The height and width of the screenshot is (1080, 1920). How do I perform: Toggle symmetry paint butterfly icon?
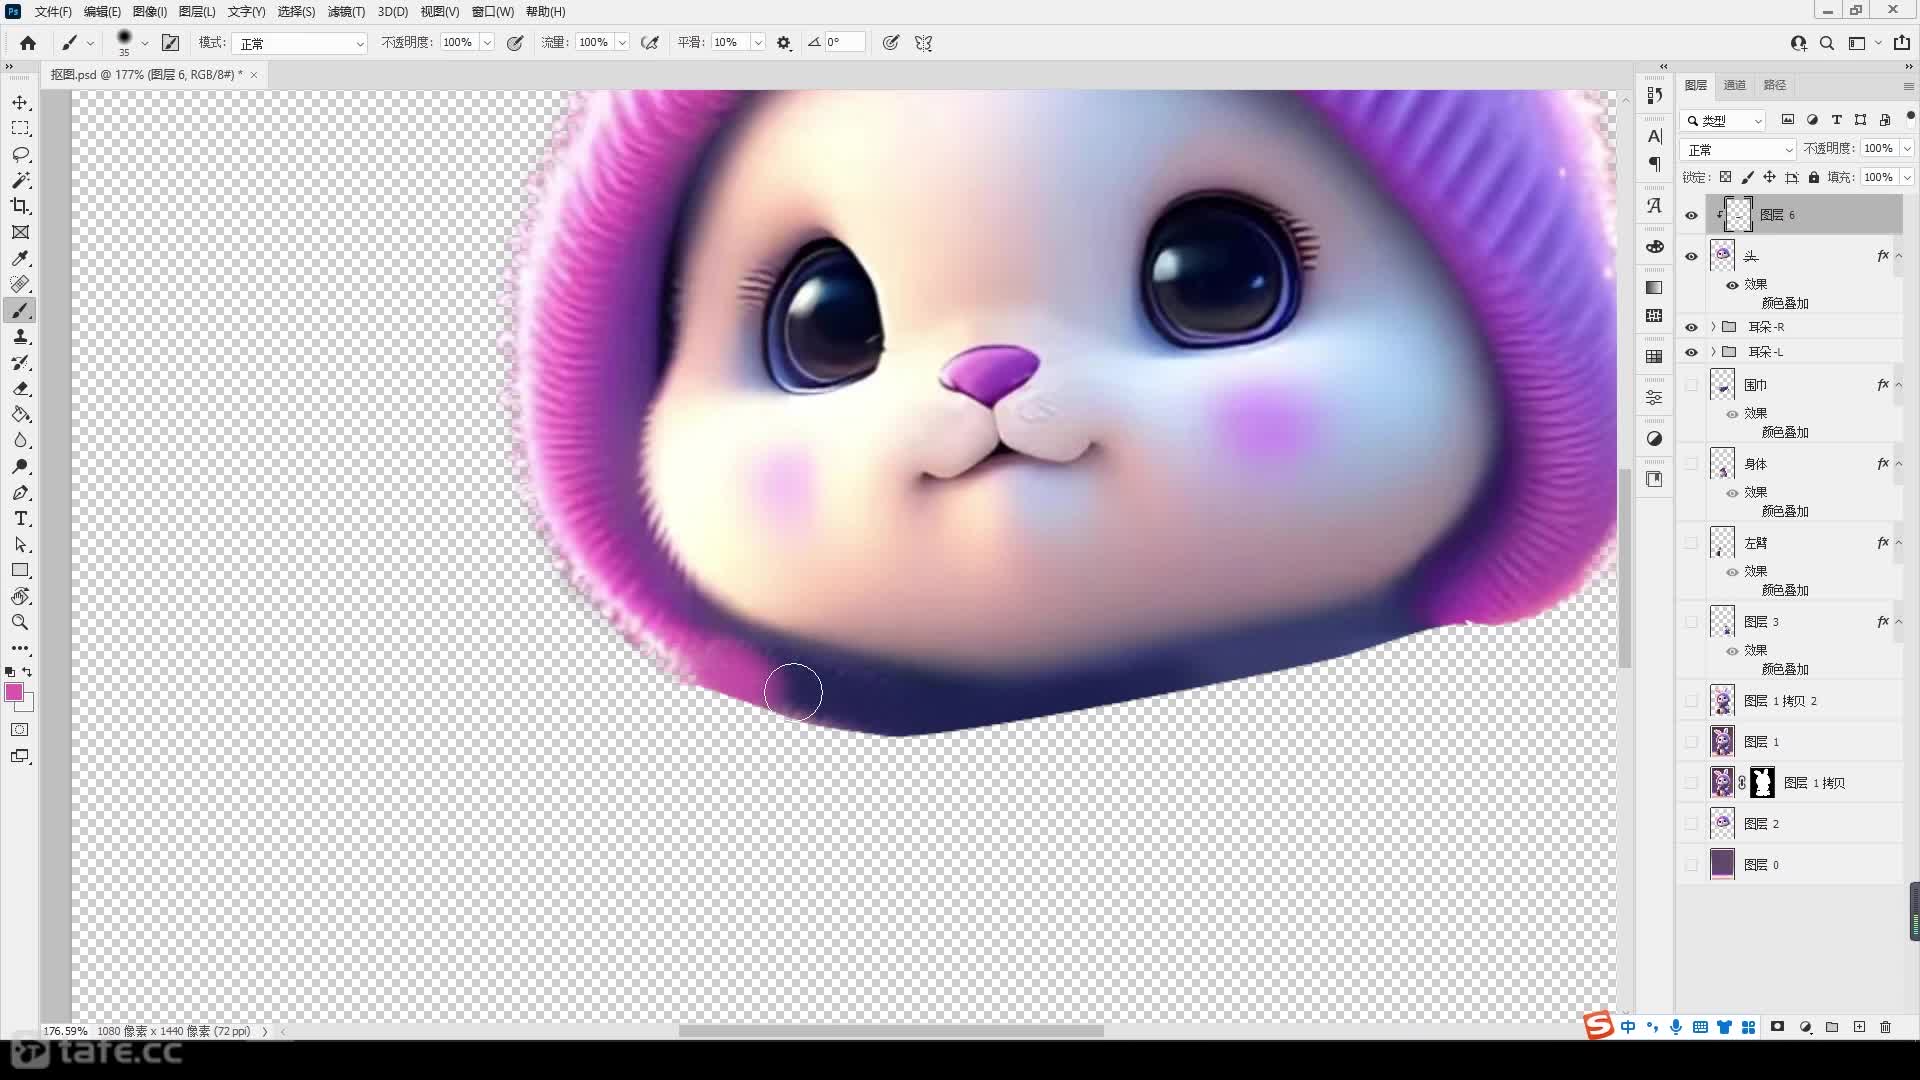tap(924, 43)
